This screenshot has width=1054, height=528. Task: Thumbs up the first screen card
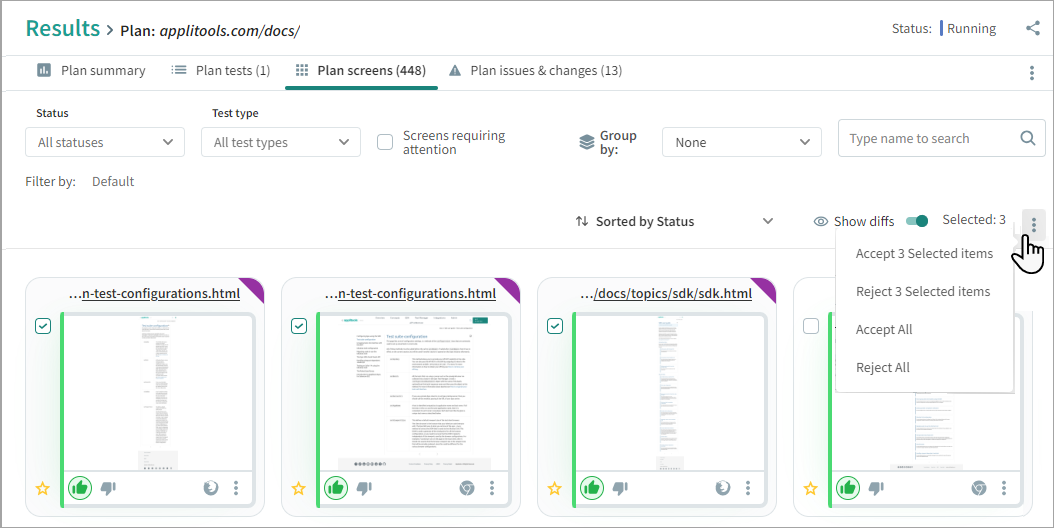[x=80, y=488]
